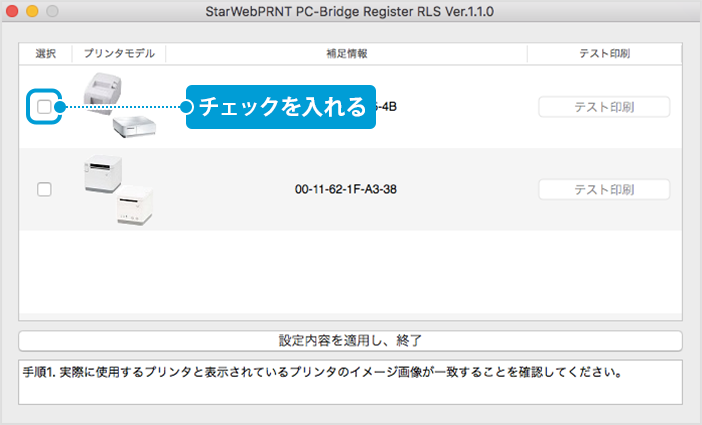702x425 pixels.
Task: Click テスト印刷 button in the first printer row
Action: pyautogui.click(x=604, y=107)
